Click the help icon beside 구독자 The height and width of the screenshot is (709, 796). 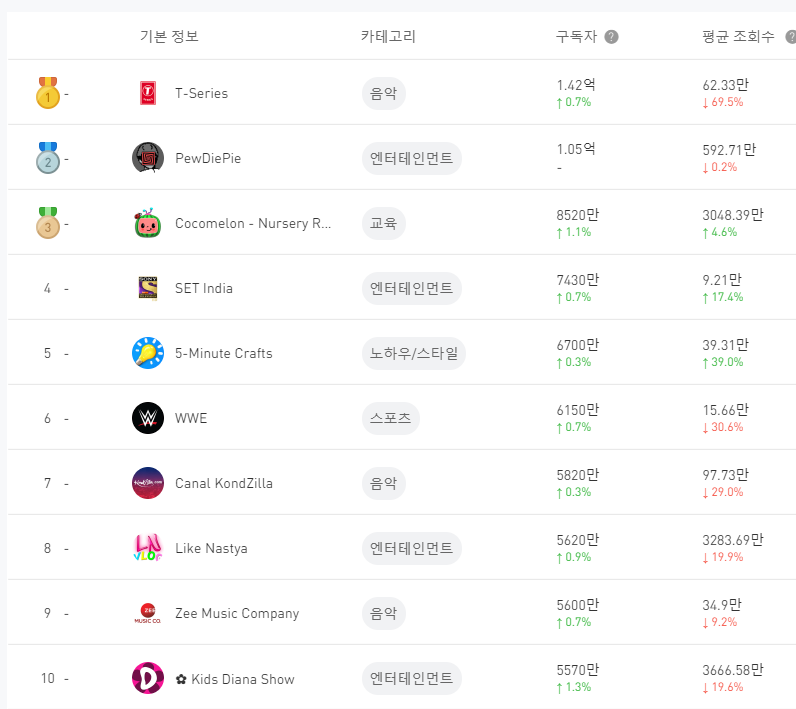point(611,37)
